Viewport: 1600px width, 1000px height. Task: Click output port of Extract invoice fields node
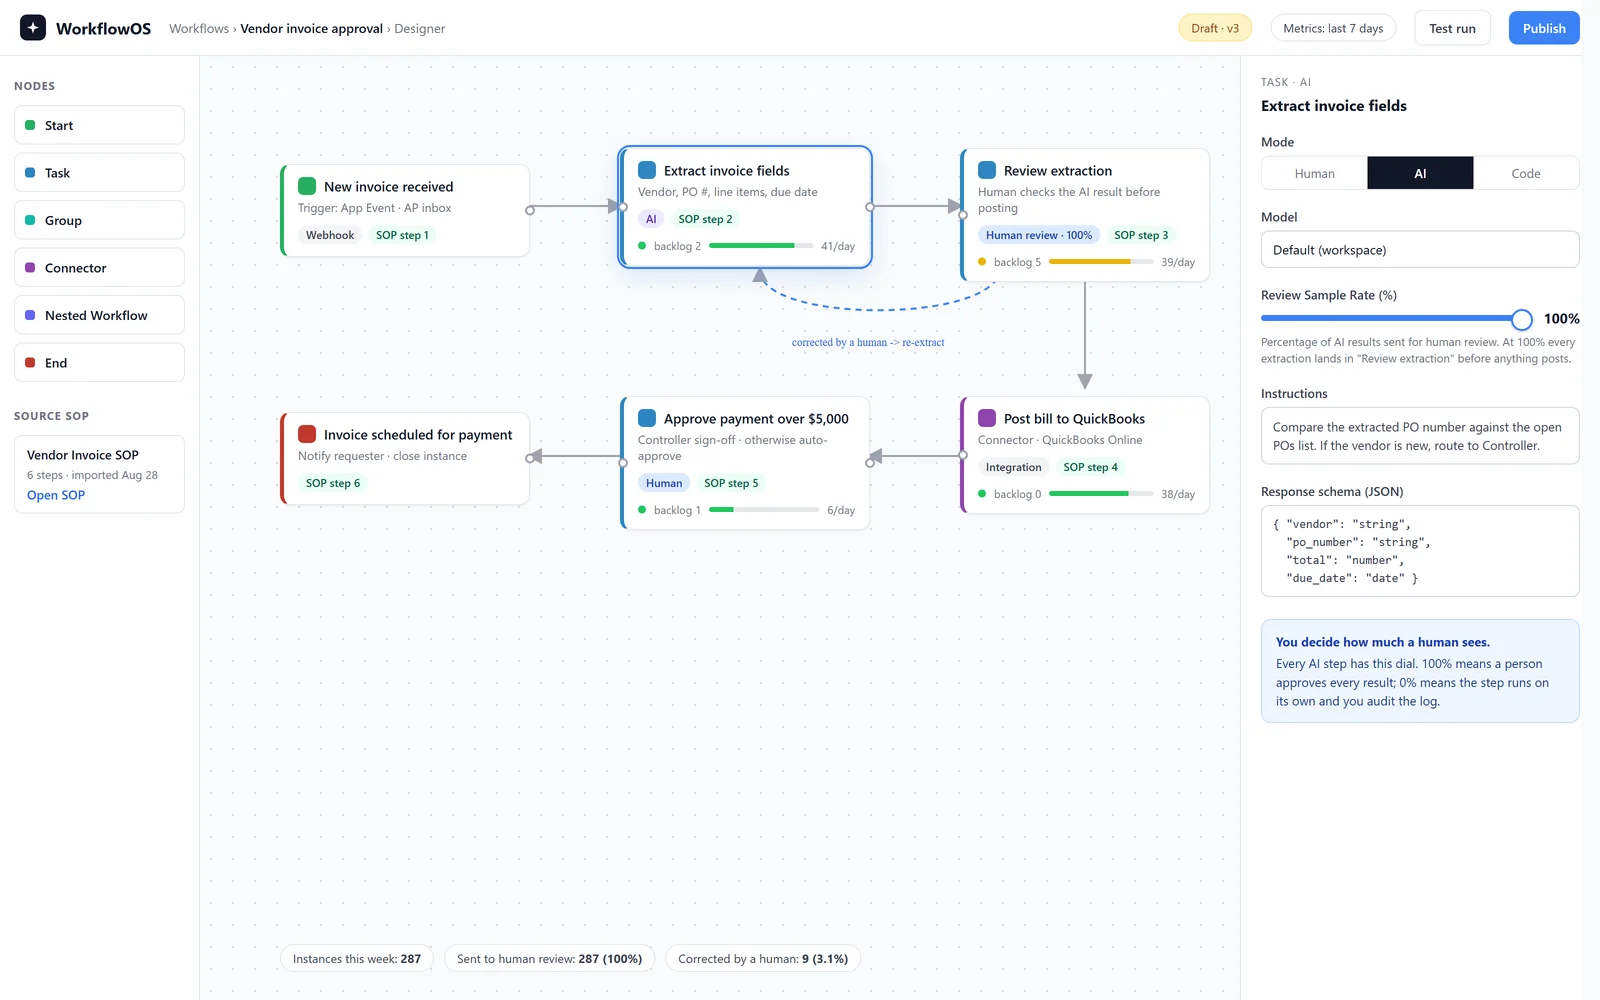870,207
